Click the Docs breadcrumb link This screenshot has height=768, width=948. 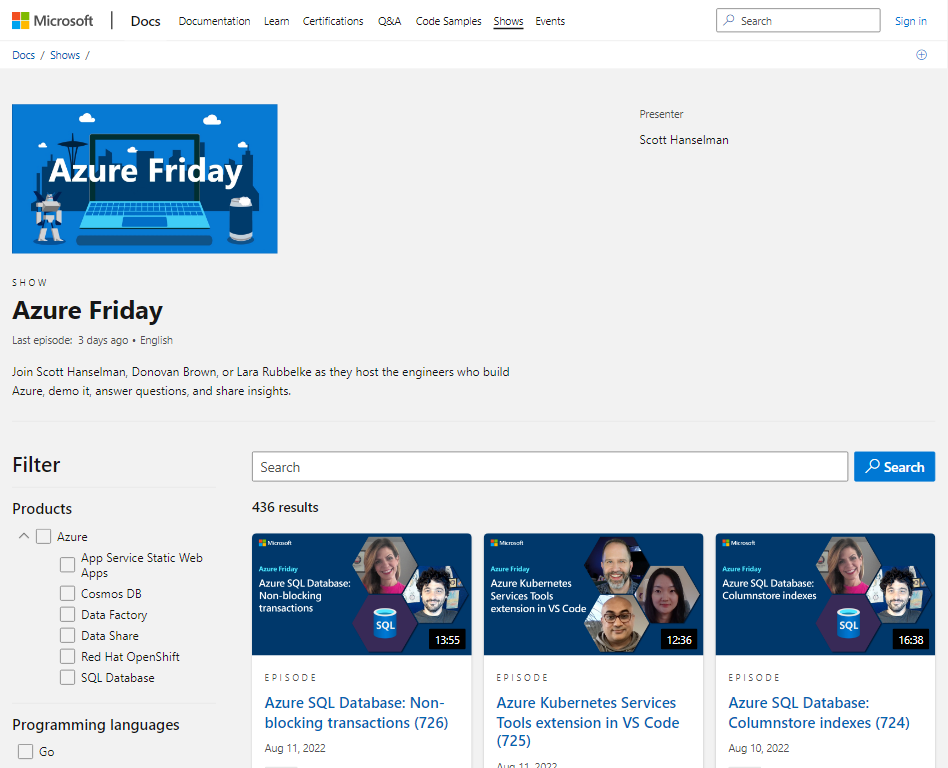click(24, 55)
